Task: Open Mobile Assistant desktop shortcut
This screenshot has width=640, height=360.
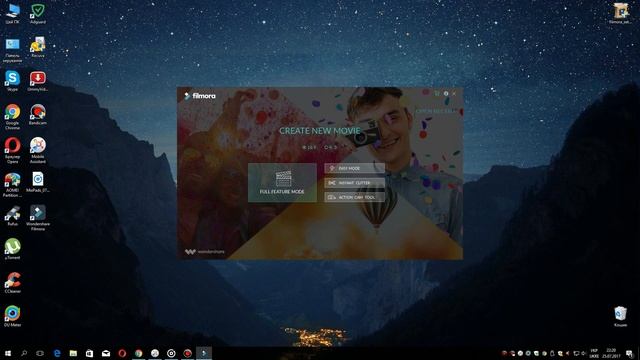Action: (x=38, y=150)
